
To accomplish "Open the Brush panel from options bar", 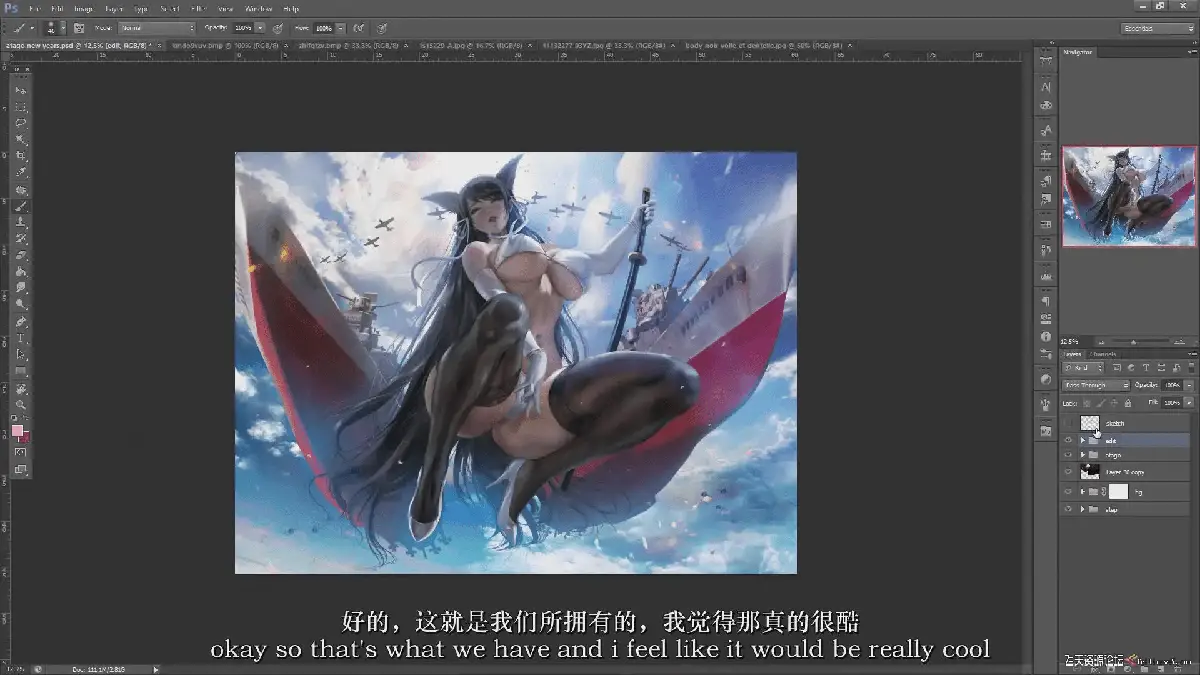I will (79, 28).
